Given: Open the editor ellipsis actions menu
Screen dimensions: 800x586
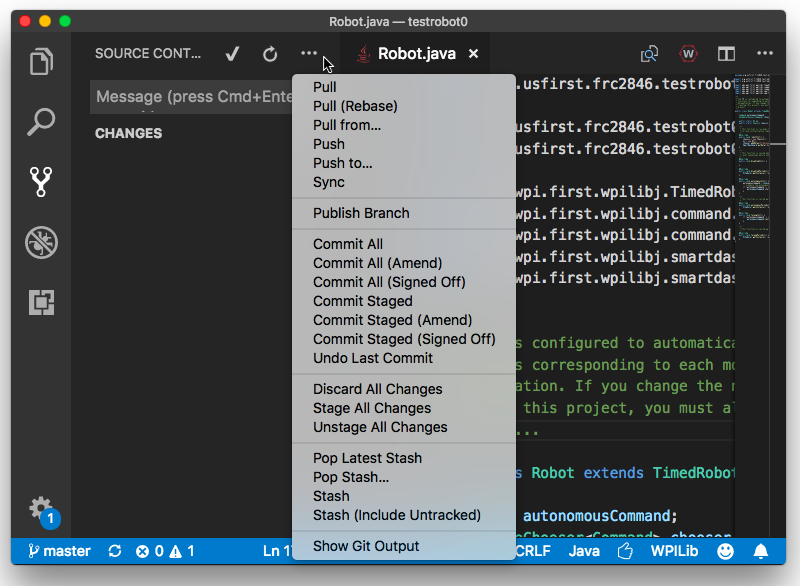Looking at the screenshot, I should pos(765,54).
